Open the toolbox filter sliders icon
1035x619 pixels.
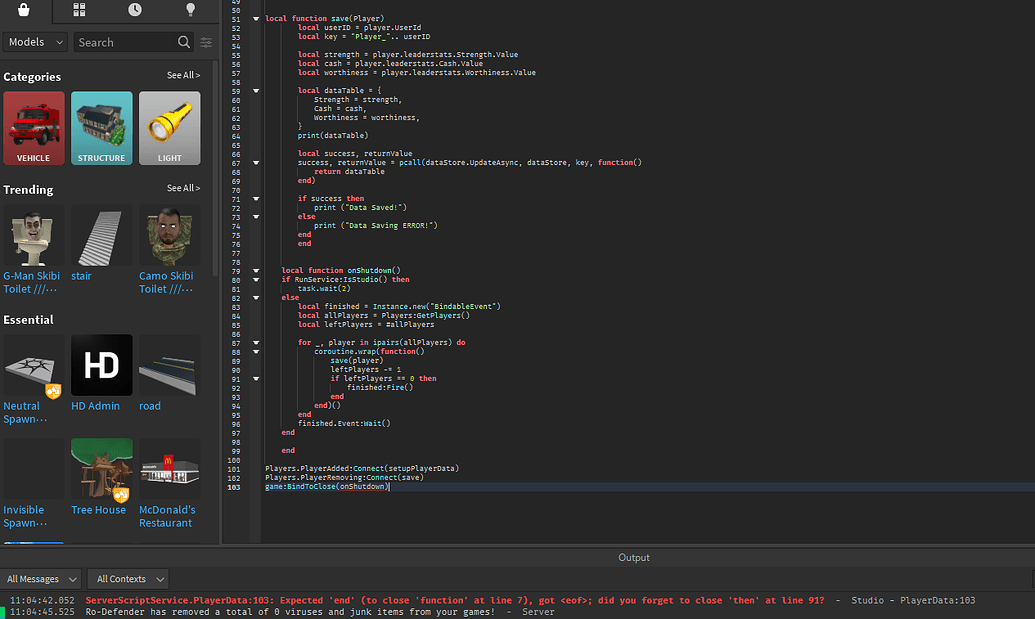pyautogui.click(x=206, y=43)
